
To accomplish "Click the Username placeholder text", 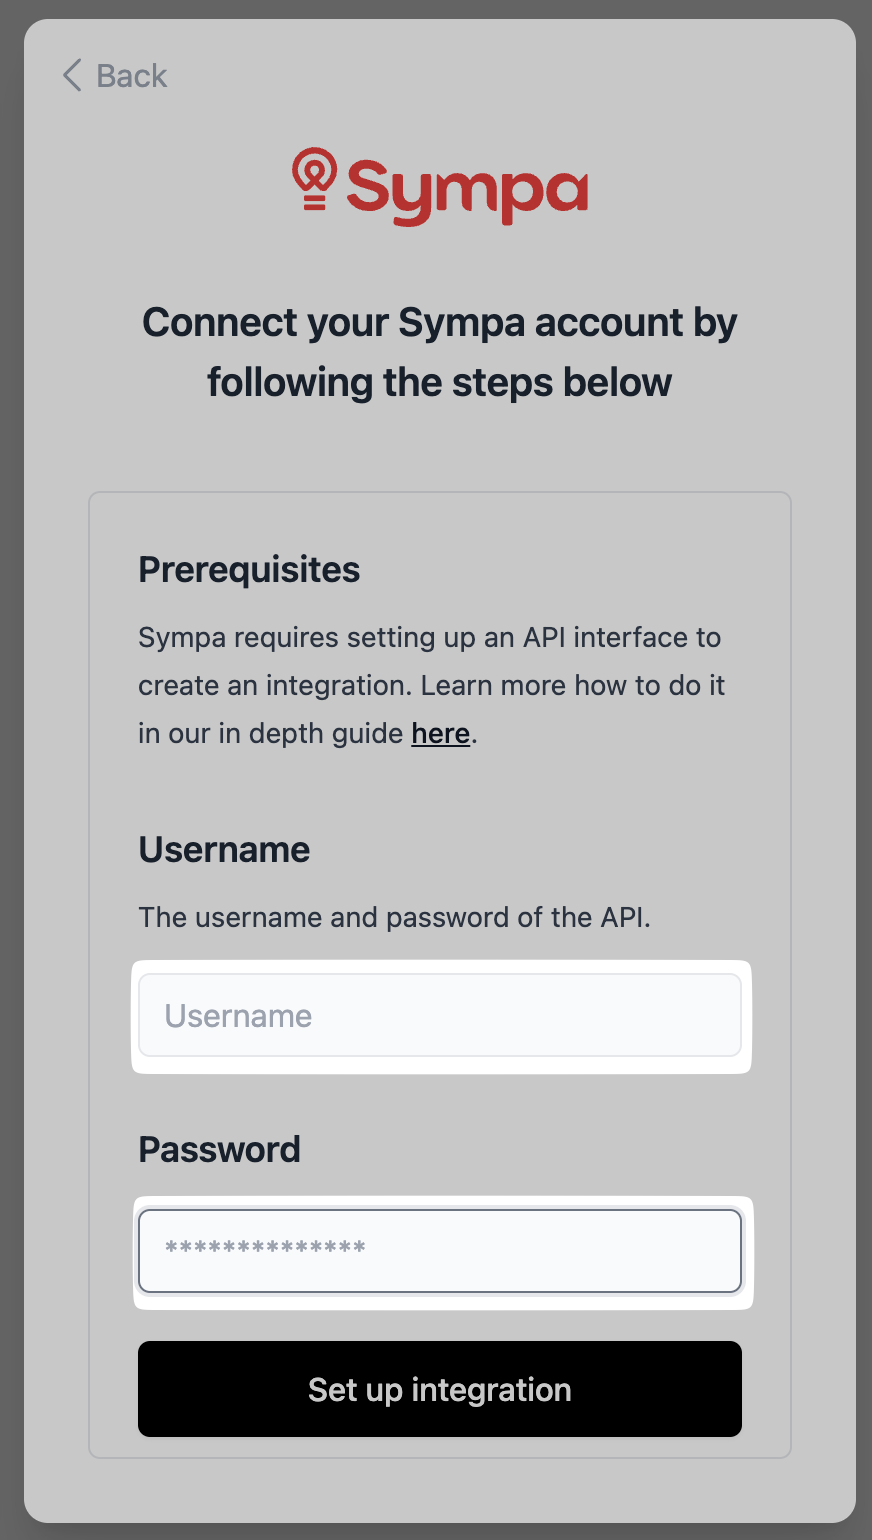I will point(238,1016).
